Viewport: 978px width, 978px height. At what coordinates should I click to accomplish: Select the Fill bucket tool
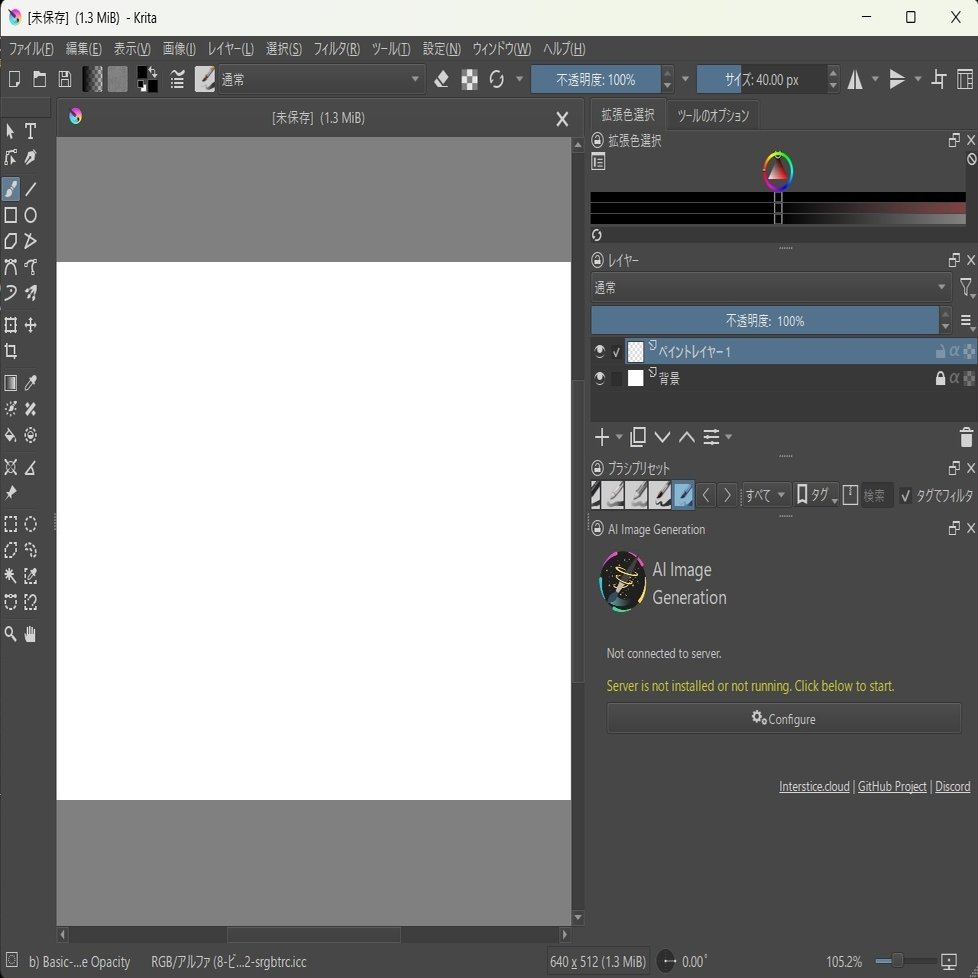pyautogui.click(x=11, y=435)
